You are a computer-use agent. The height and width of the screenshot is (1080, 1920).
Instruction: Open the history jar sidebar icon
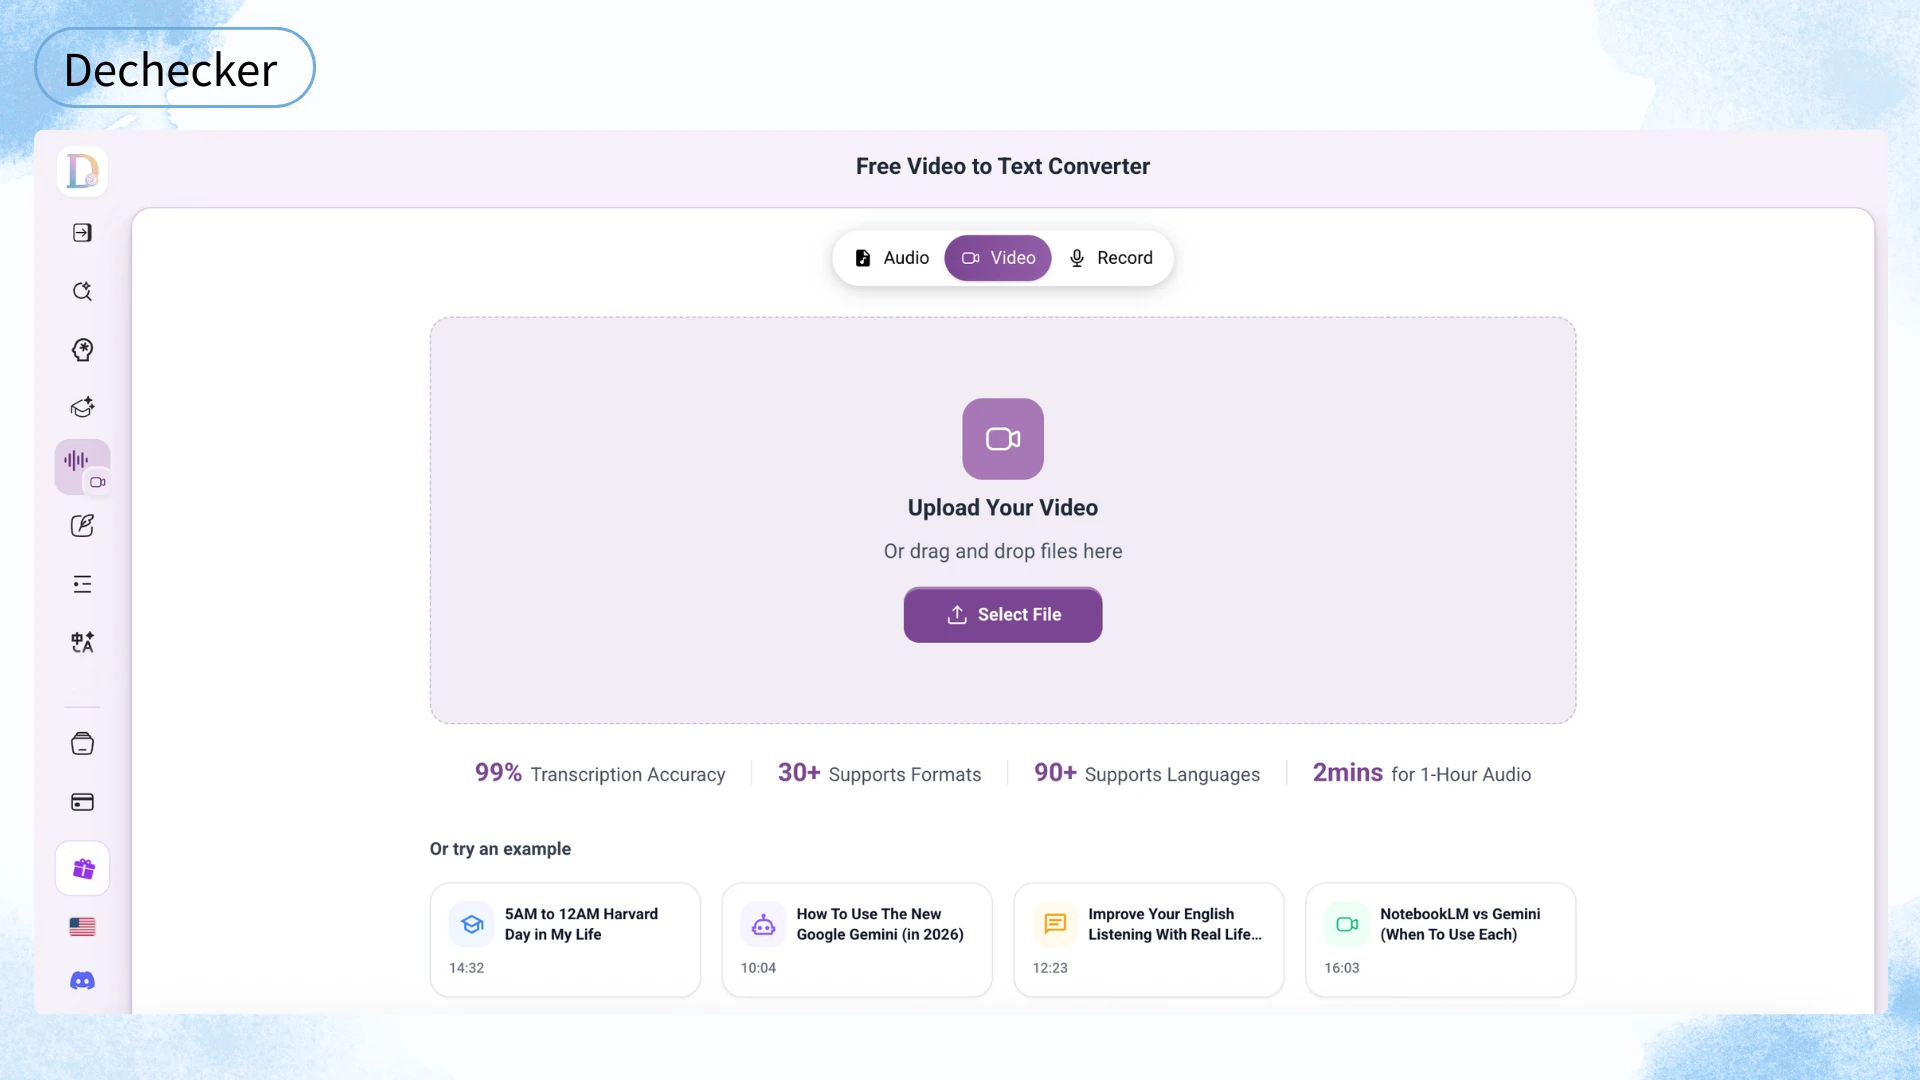[x=83, y=744]
